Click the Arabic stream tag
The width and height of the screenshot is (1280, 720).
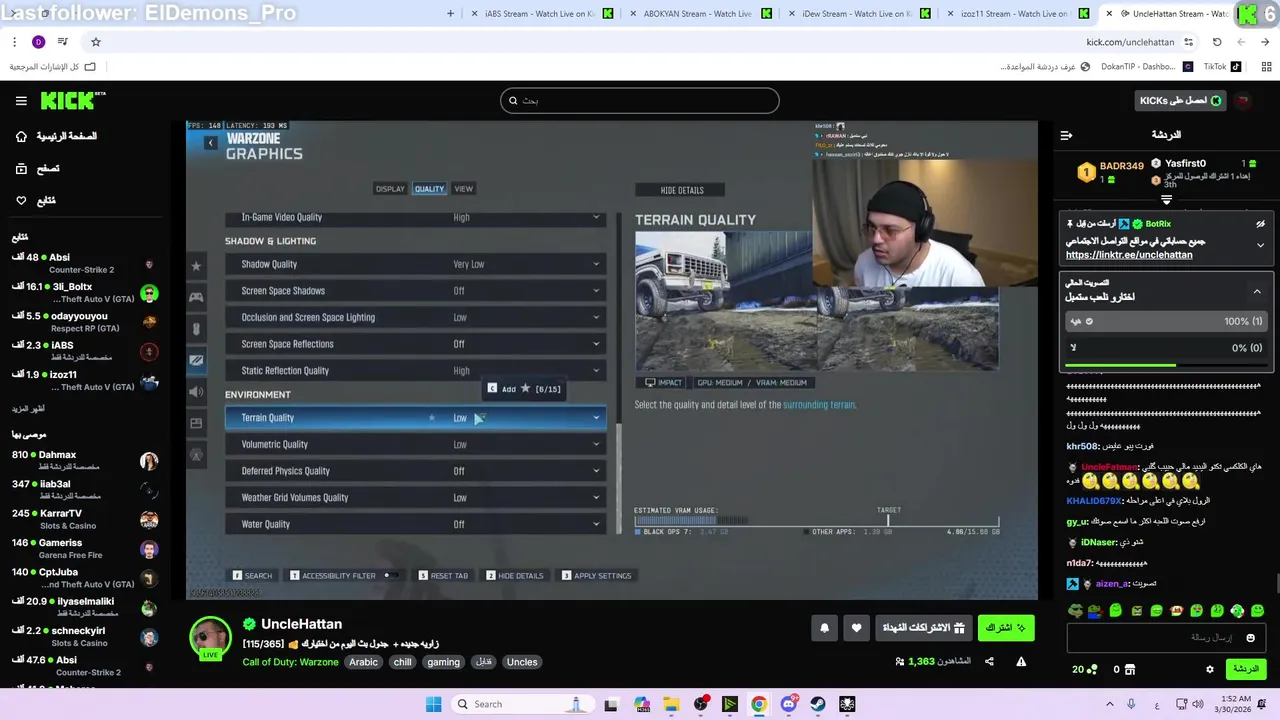tap(363, 662)
